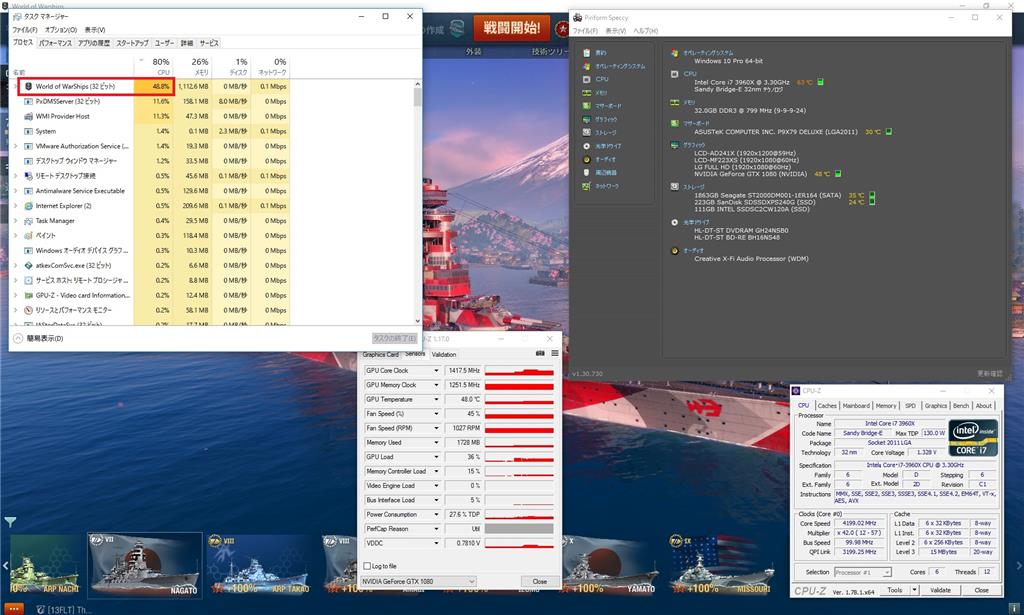Click the GPU-Z process icon in Task Manager

[28, 295]
